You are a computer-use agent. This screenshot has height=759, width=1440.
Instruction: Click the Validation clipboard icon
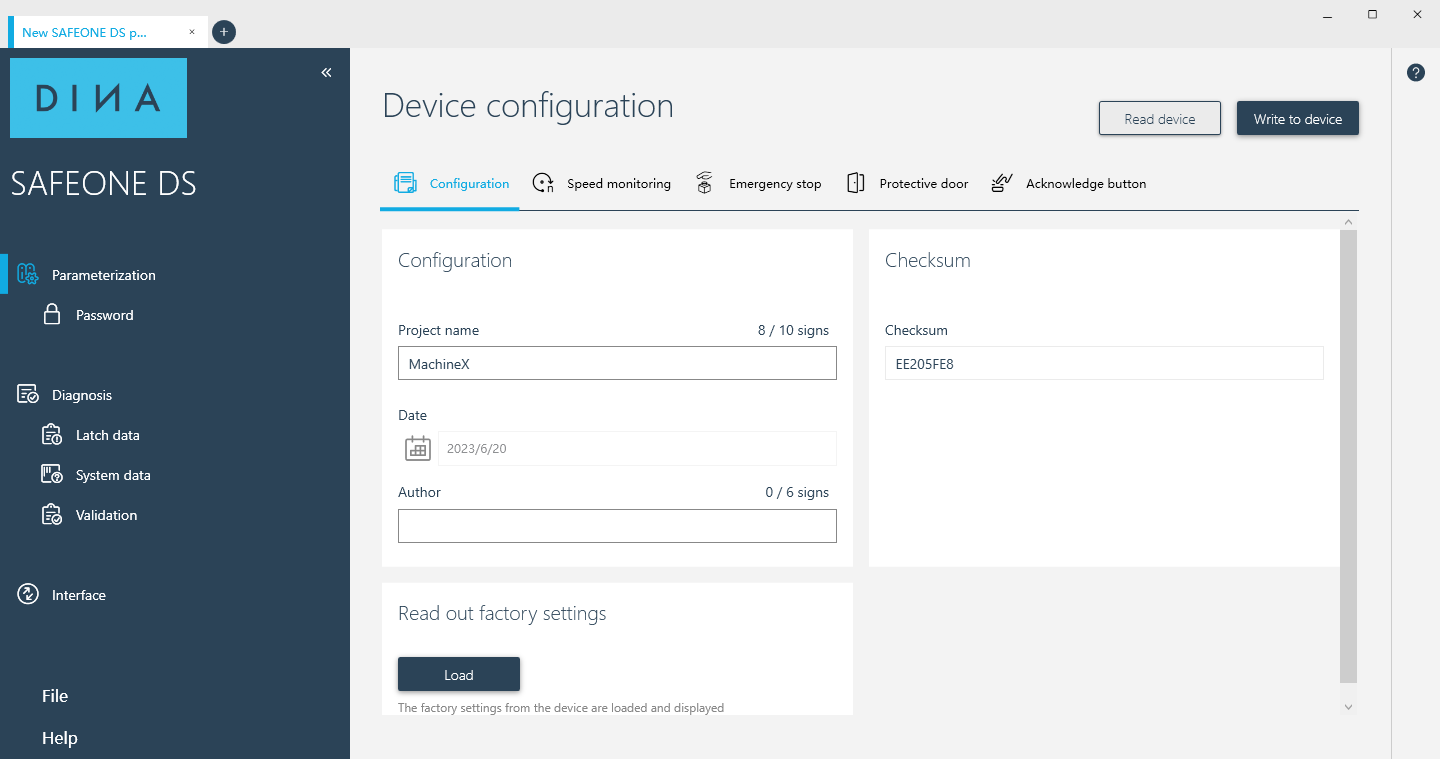[52, 515]
